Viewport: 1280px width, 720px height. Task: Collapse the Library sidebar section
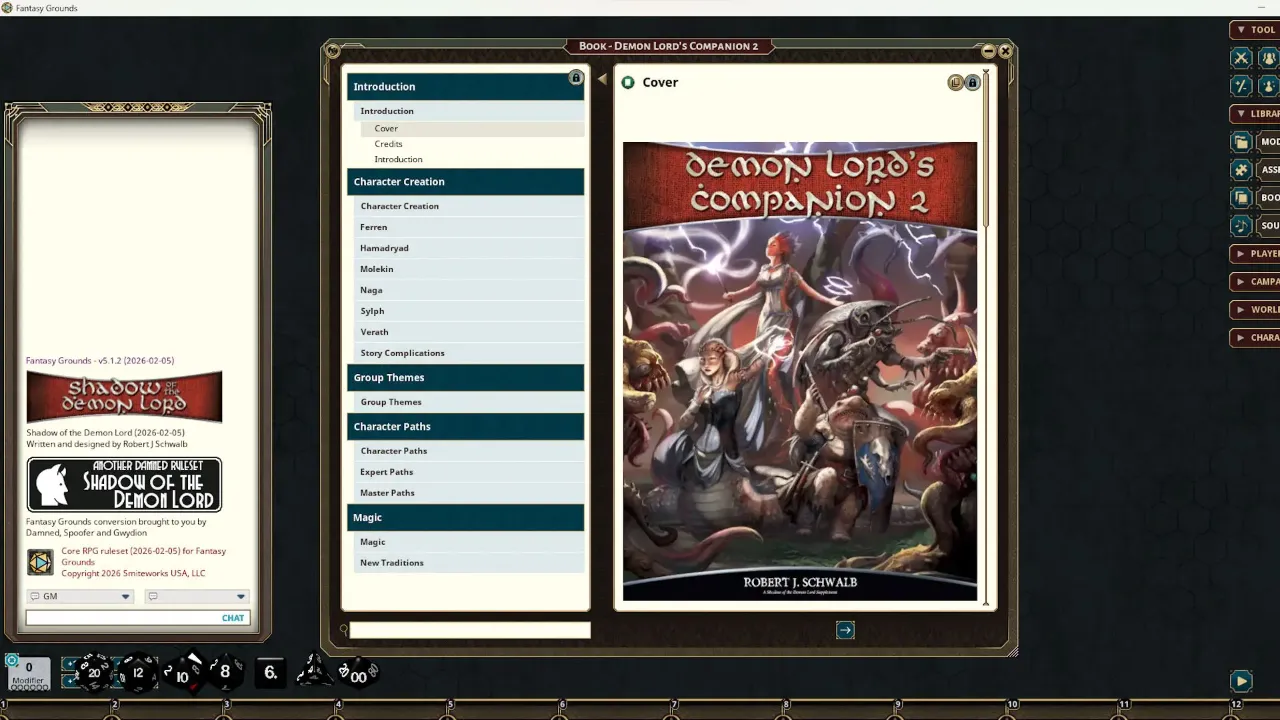[1255, 114]
